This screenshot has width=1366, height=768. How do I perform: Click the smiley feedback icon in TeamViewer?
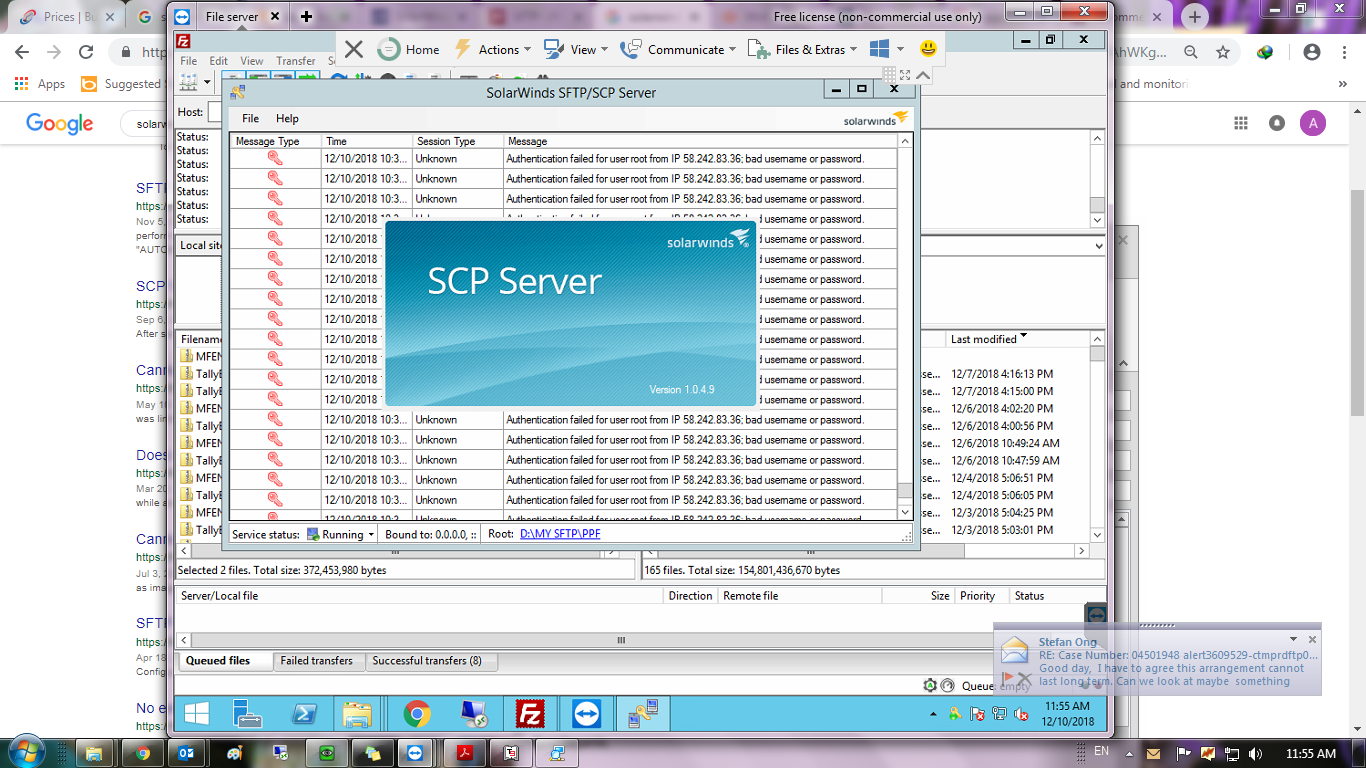pyautogui.click(x=929, y=49)
